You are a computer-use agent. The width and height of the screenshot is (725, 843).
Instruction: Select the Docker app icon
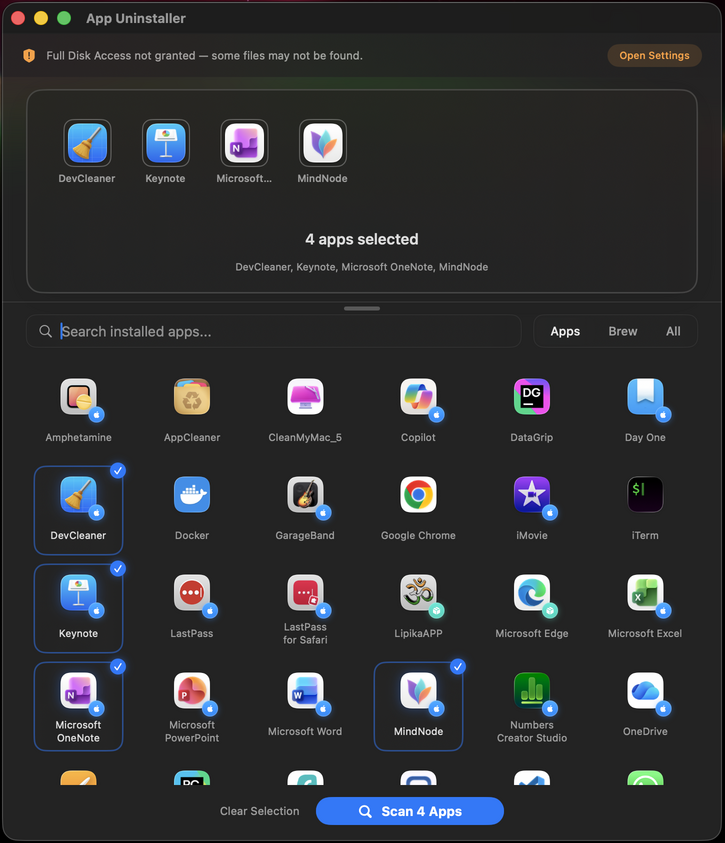[x=192, y=495]
